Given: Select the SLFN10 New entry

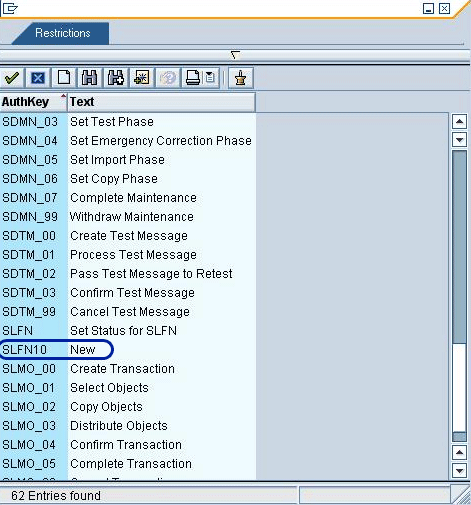Looking at the screenshot, I should tap(128, 350).
